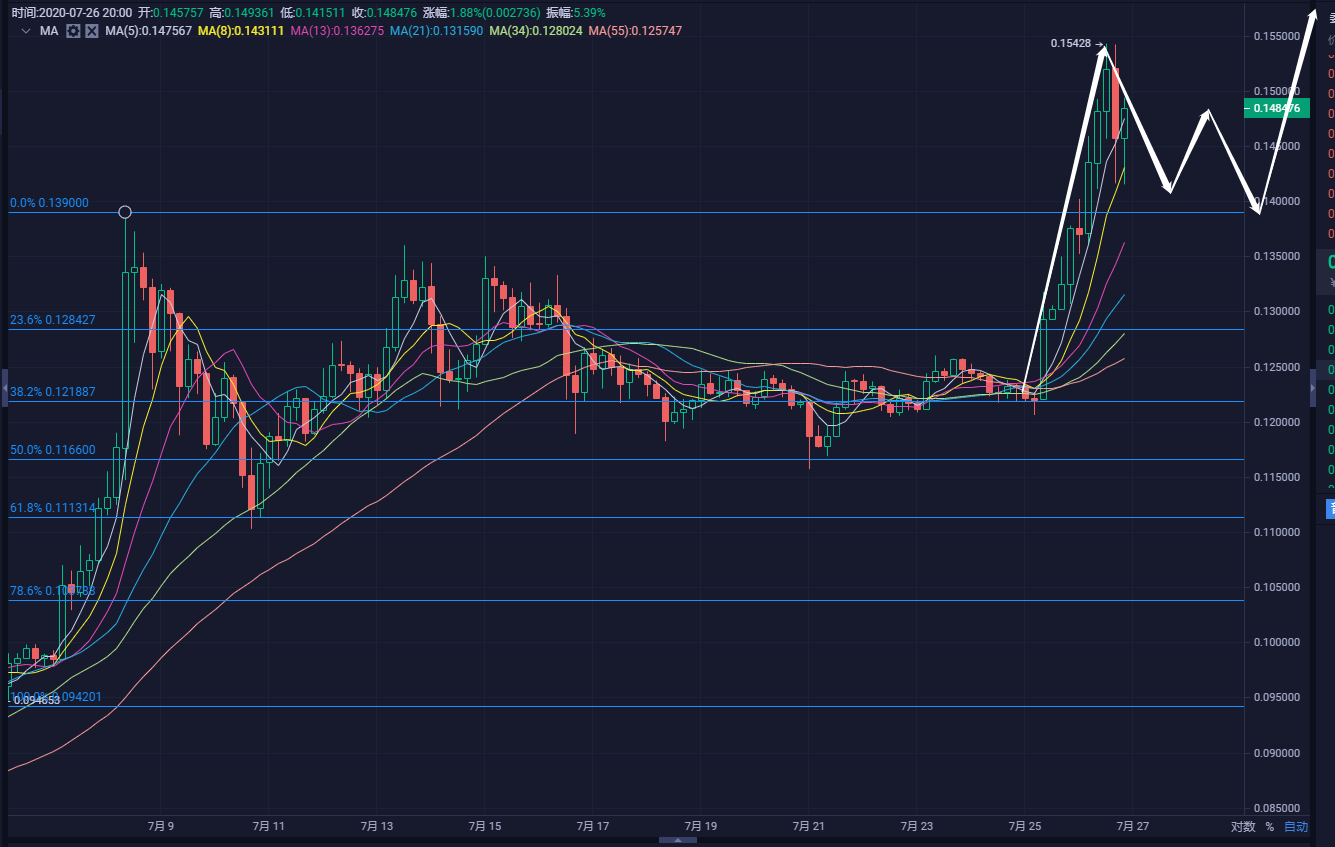Toggle logarithmic scale (对数)

point(1243,827)
